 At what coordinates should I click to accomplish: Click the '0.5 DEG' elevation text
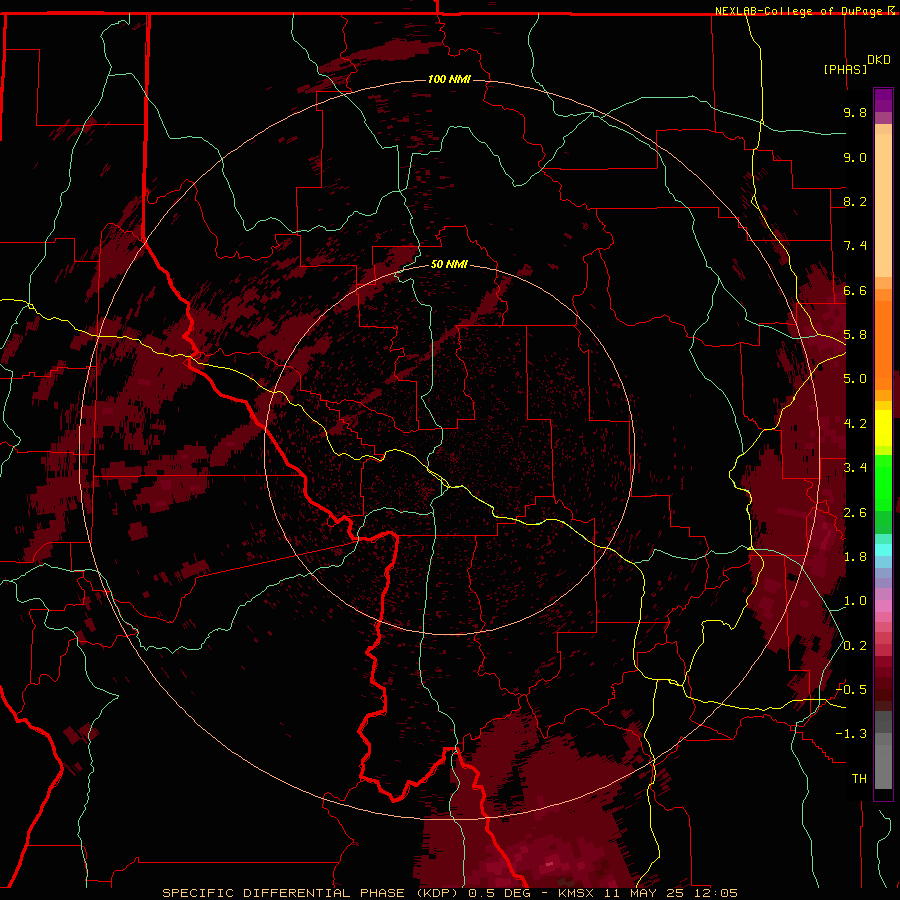click(499, 893)
